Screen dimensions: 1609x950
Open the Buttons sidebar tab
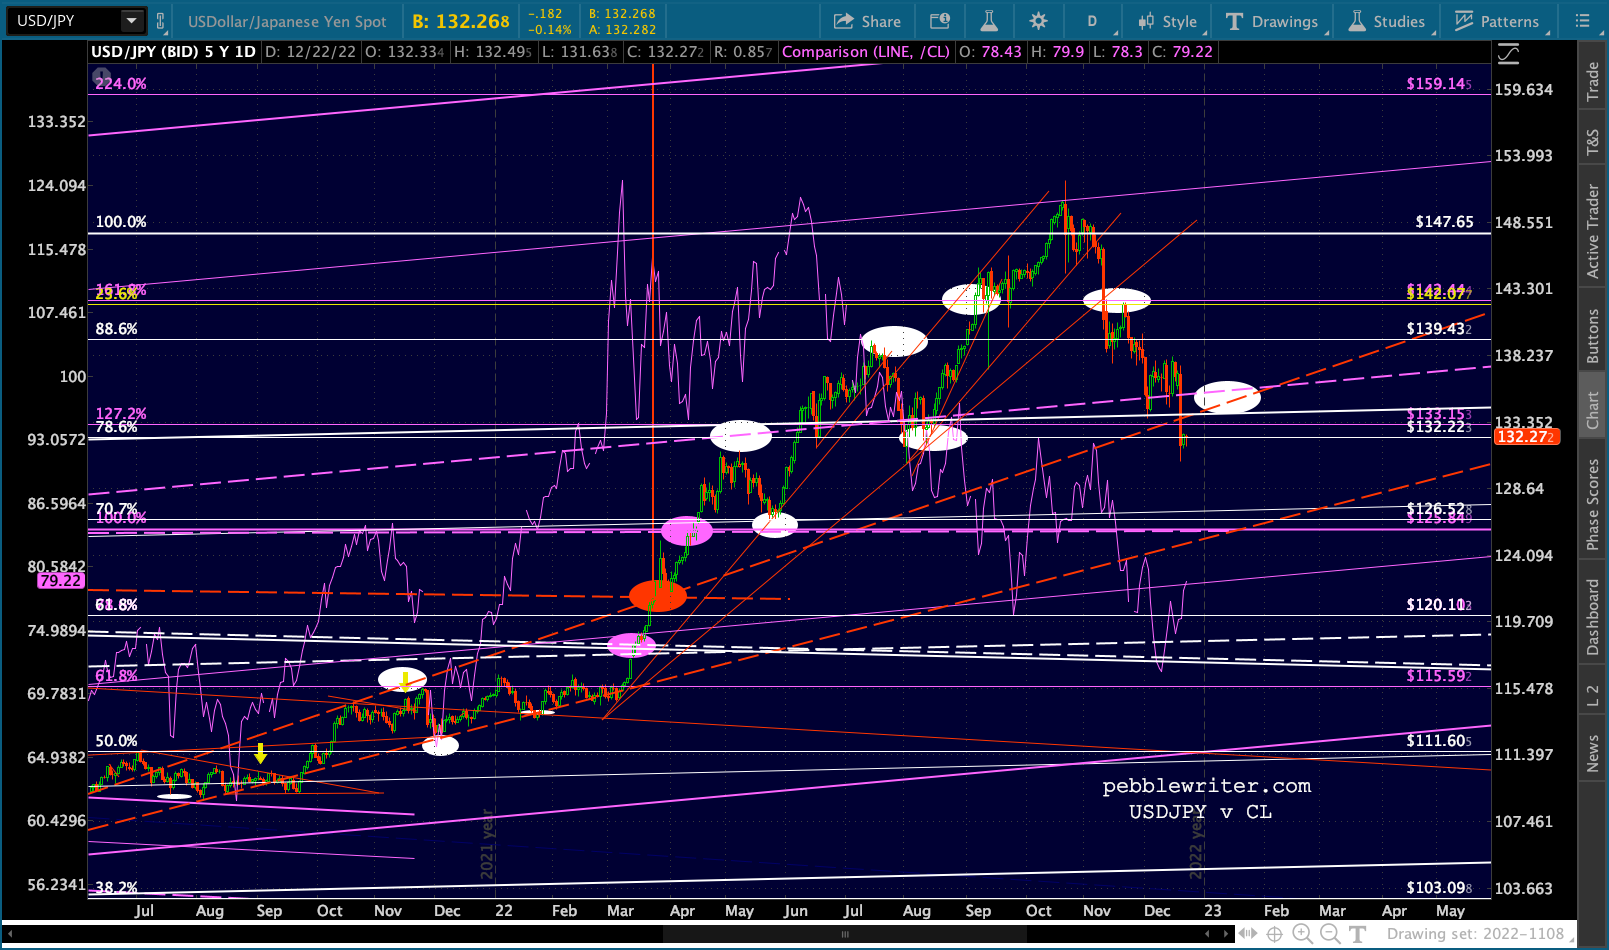click(1593, 336)
